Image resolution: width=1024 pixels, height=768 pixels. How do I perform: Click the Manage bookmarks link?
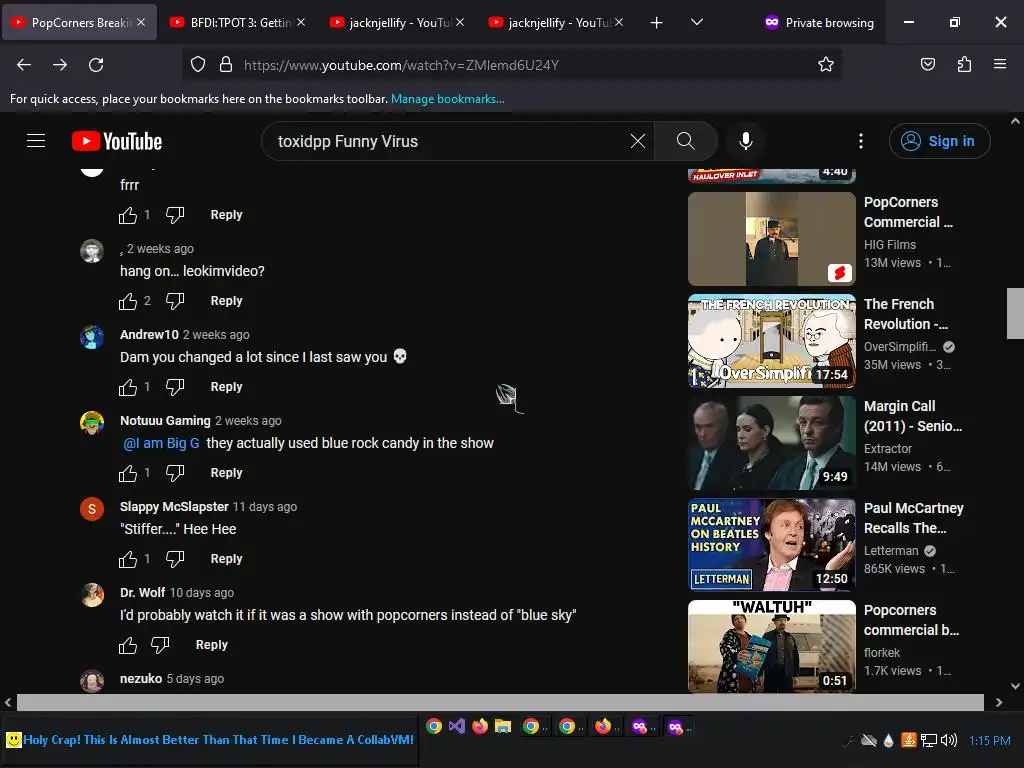[x=447, y=99]
